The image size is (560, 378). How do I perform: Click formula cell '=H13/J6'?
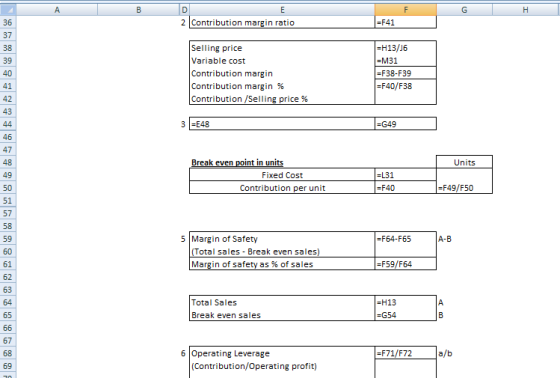pos(406,48)
